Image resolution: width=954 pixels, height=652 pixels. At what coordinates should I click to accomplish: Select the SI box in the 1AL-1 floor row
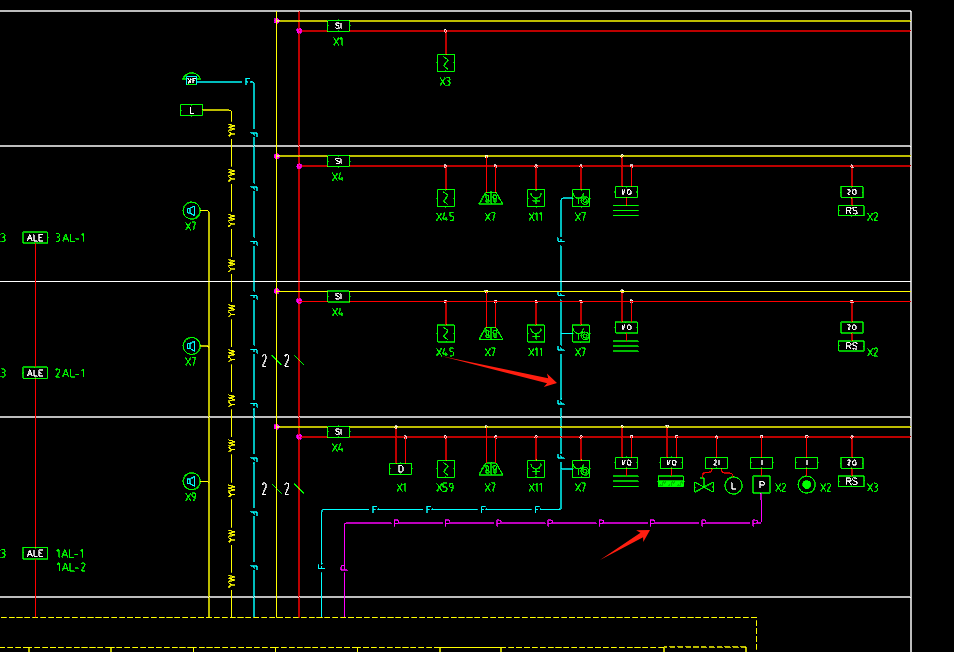[x=338, y=432]
